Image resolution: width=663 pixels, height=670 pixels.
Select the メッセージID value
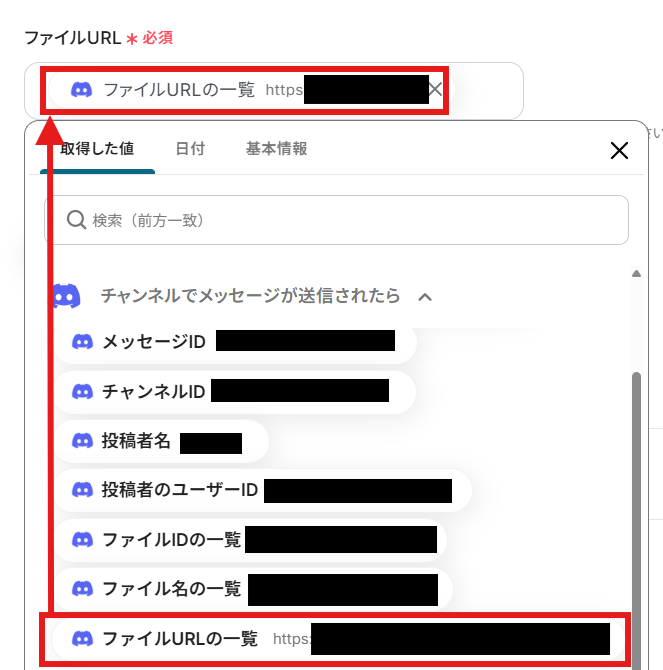235,341
